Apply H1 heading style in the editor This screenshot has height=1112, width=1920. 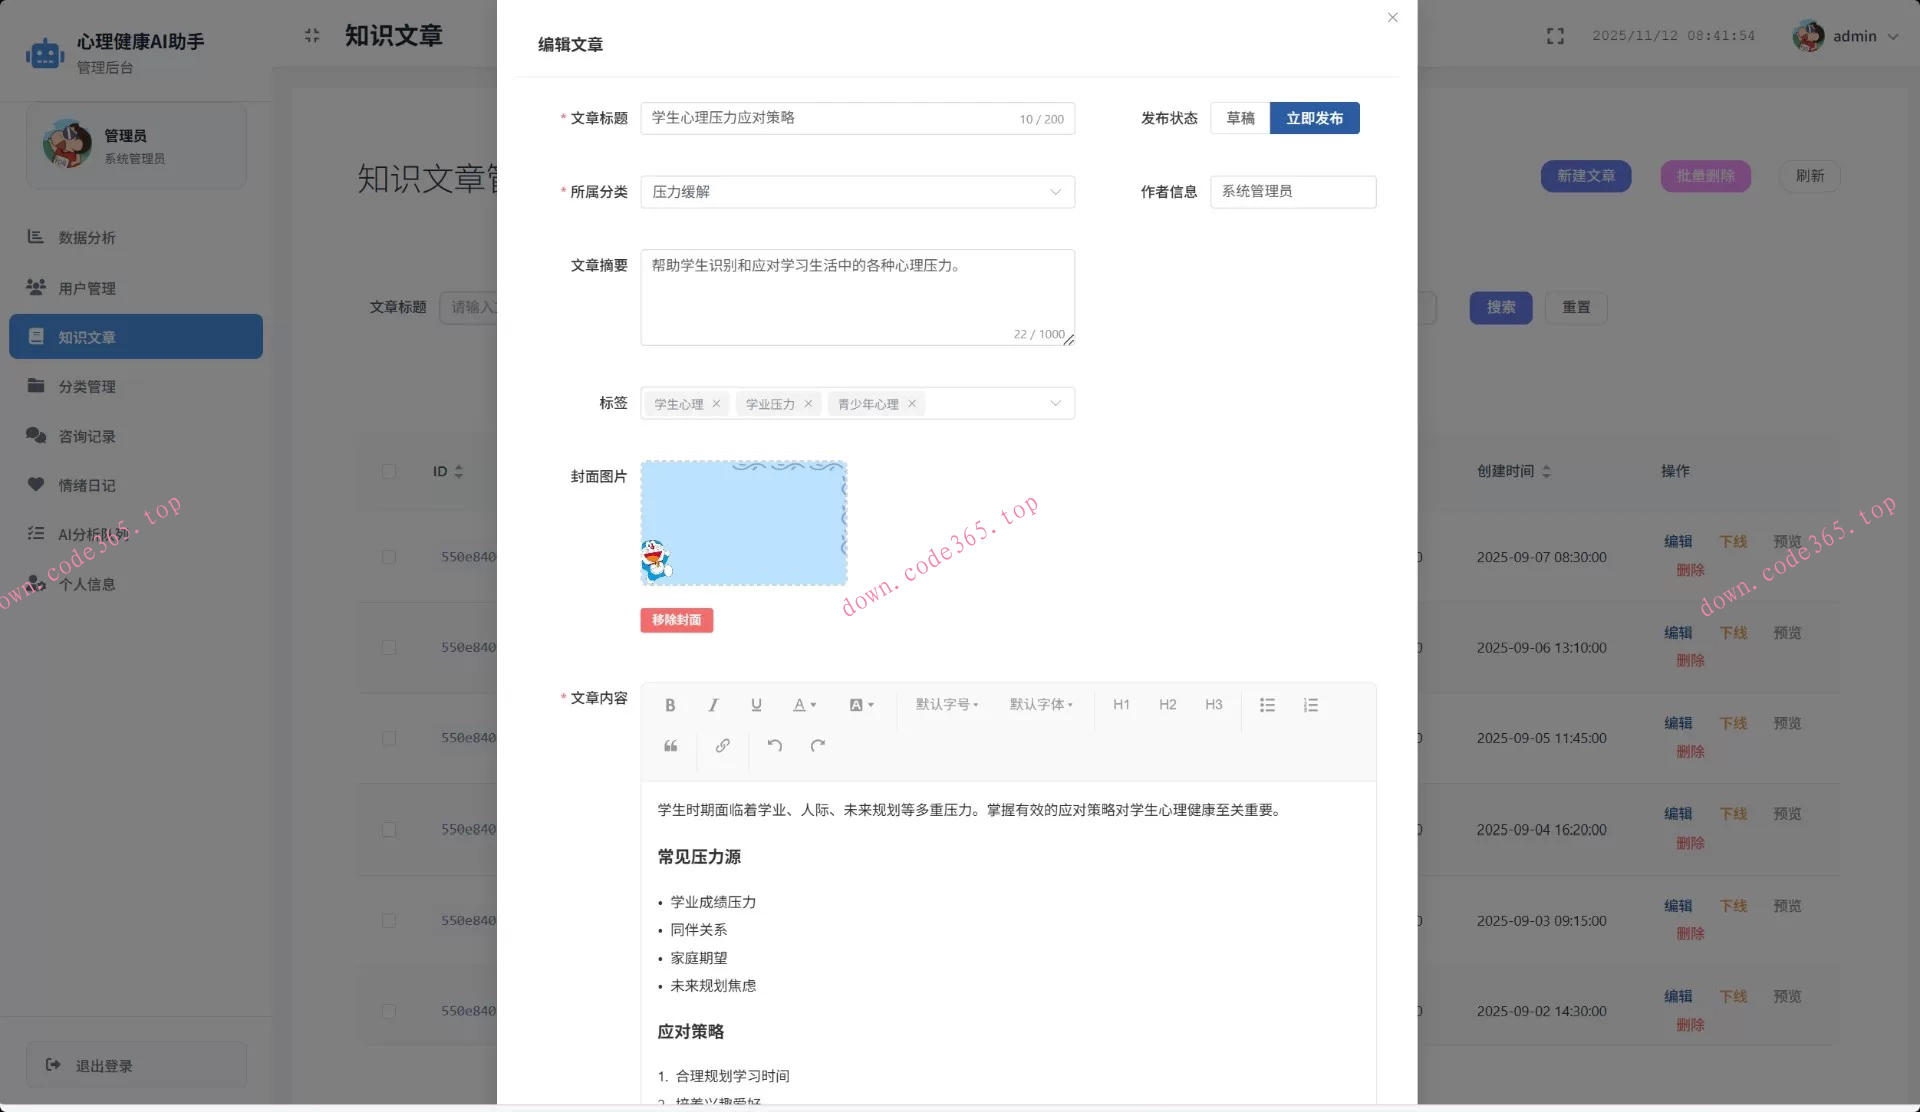pyautogui.click(x=1121, y=705)
